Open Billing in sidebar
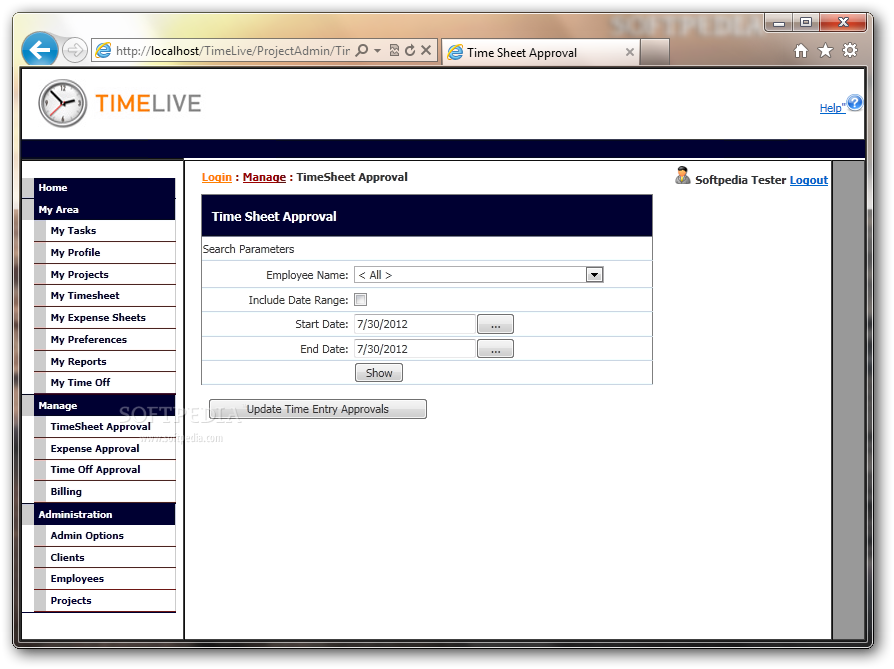Image resolution: width=894 pixels, height=669 pixels. [x=104, y=492]
